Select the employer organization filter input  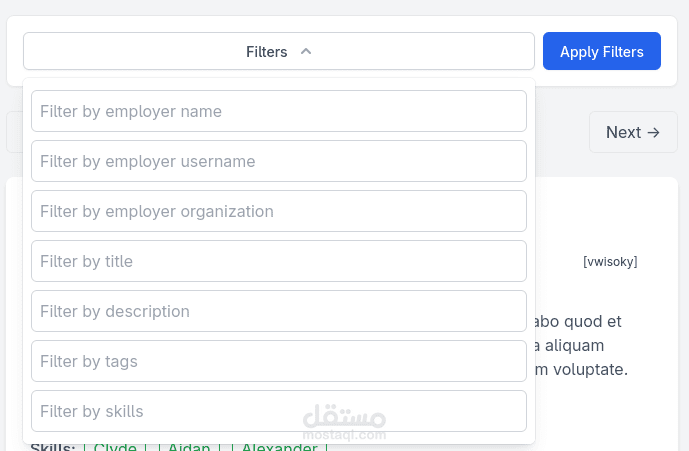(x=279, y=211)
